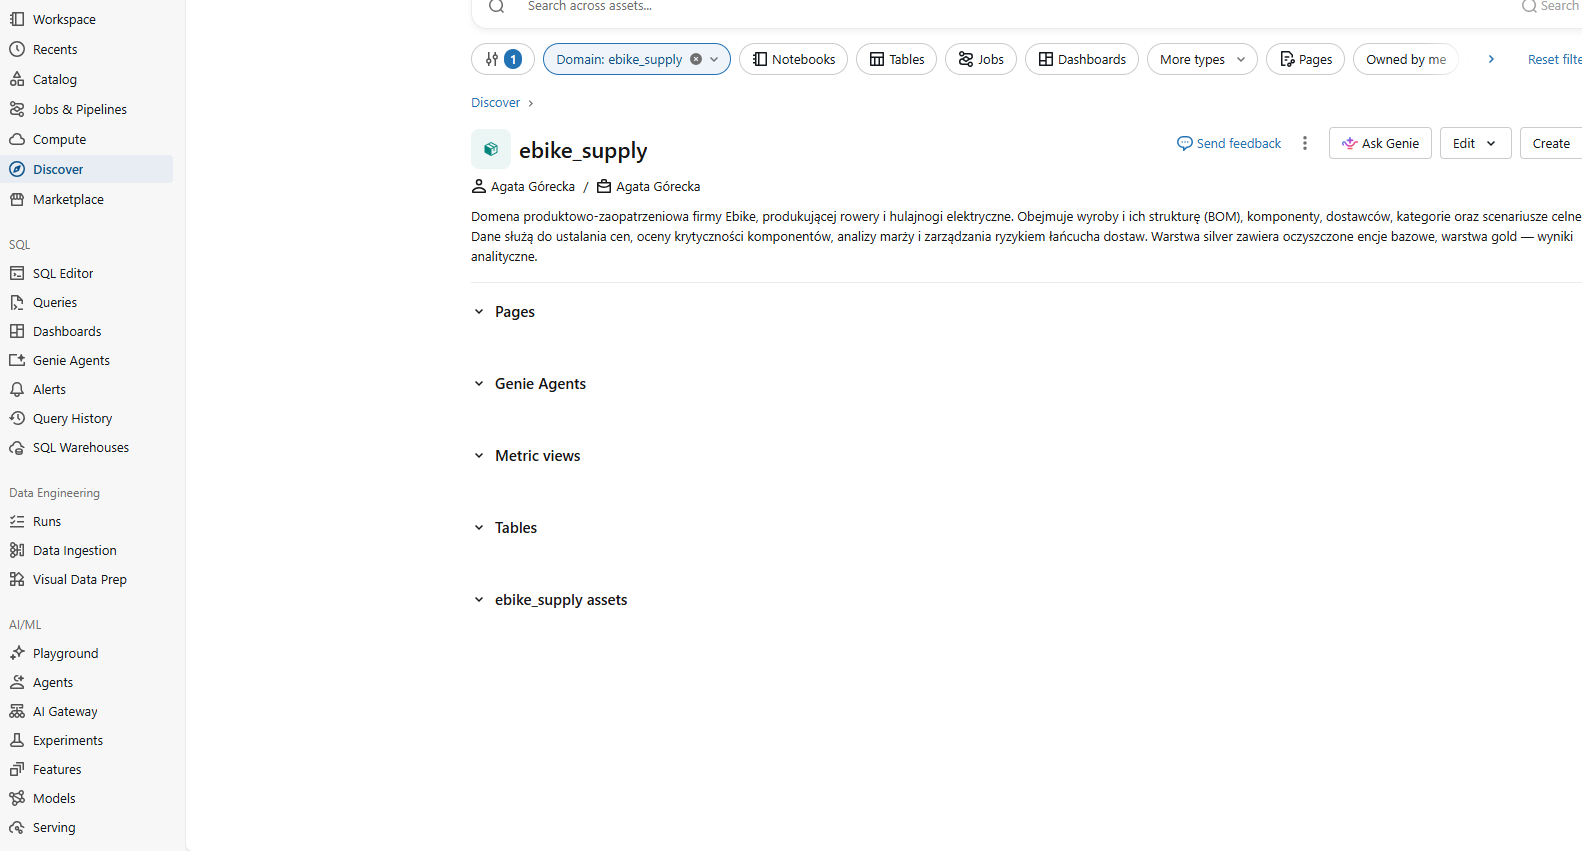The width and height of the screenshot is (1582, 851).
Task: Open the Alerts bell icon
Action: click(17, 389)
